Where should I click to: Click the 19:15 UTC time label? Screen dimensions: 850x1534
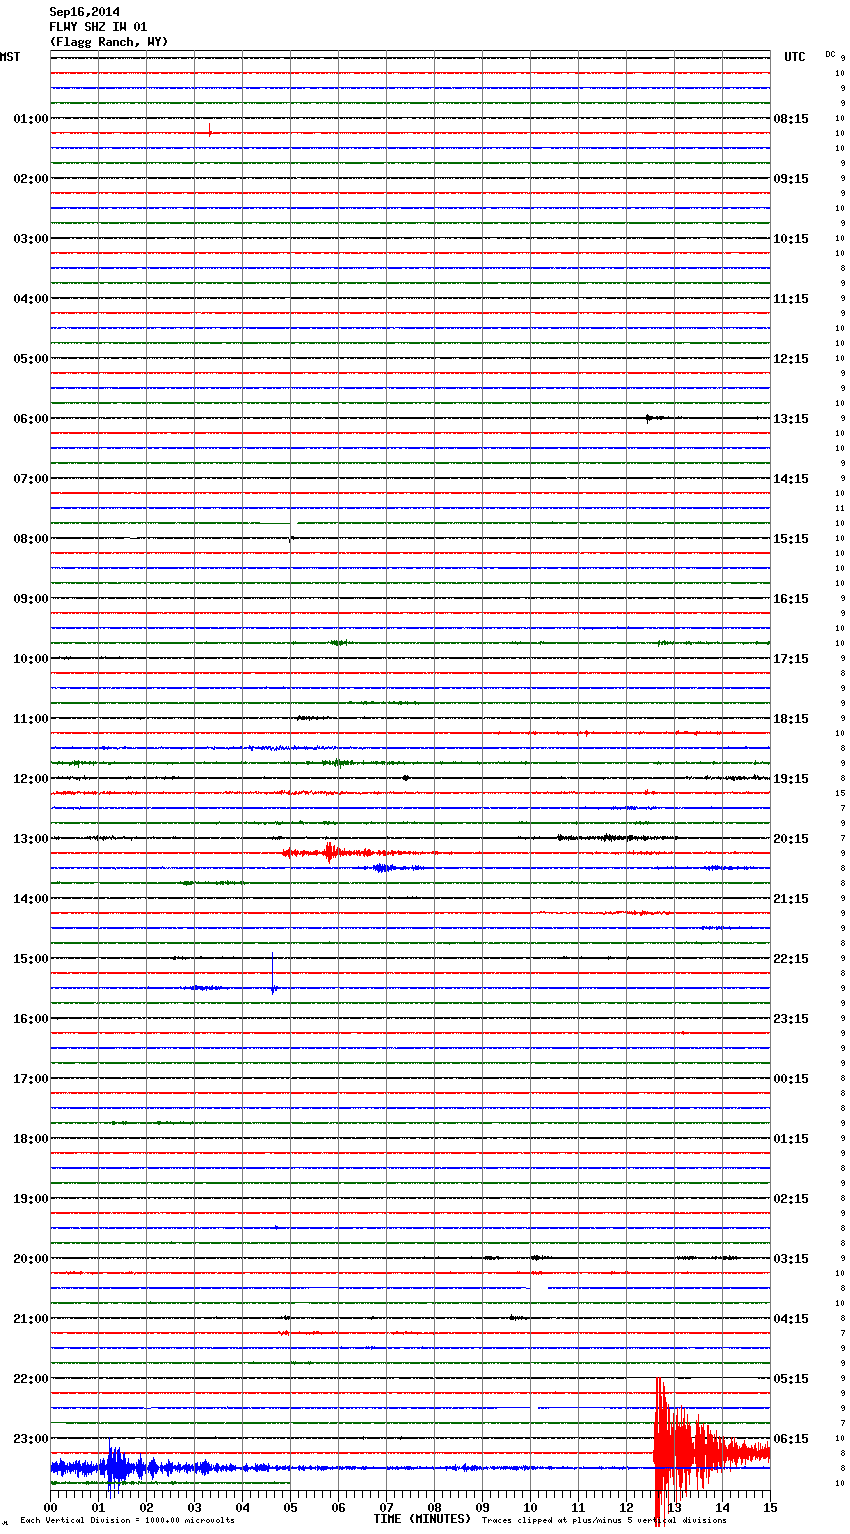(791, 779)
